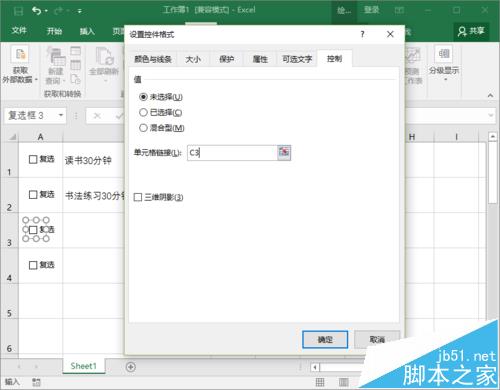Image resolution: width=500 pixels, height=390 pixels.
Task: Click the macro record icon in status bar
Action: tap(36, 382)
